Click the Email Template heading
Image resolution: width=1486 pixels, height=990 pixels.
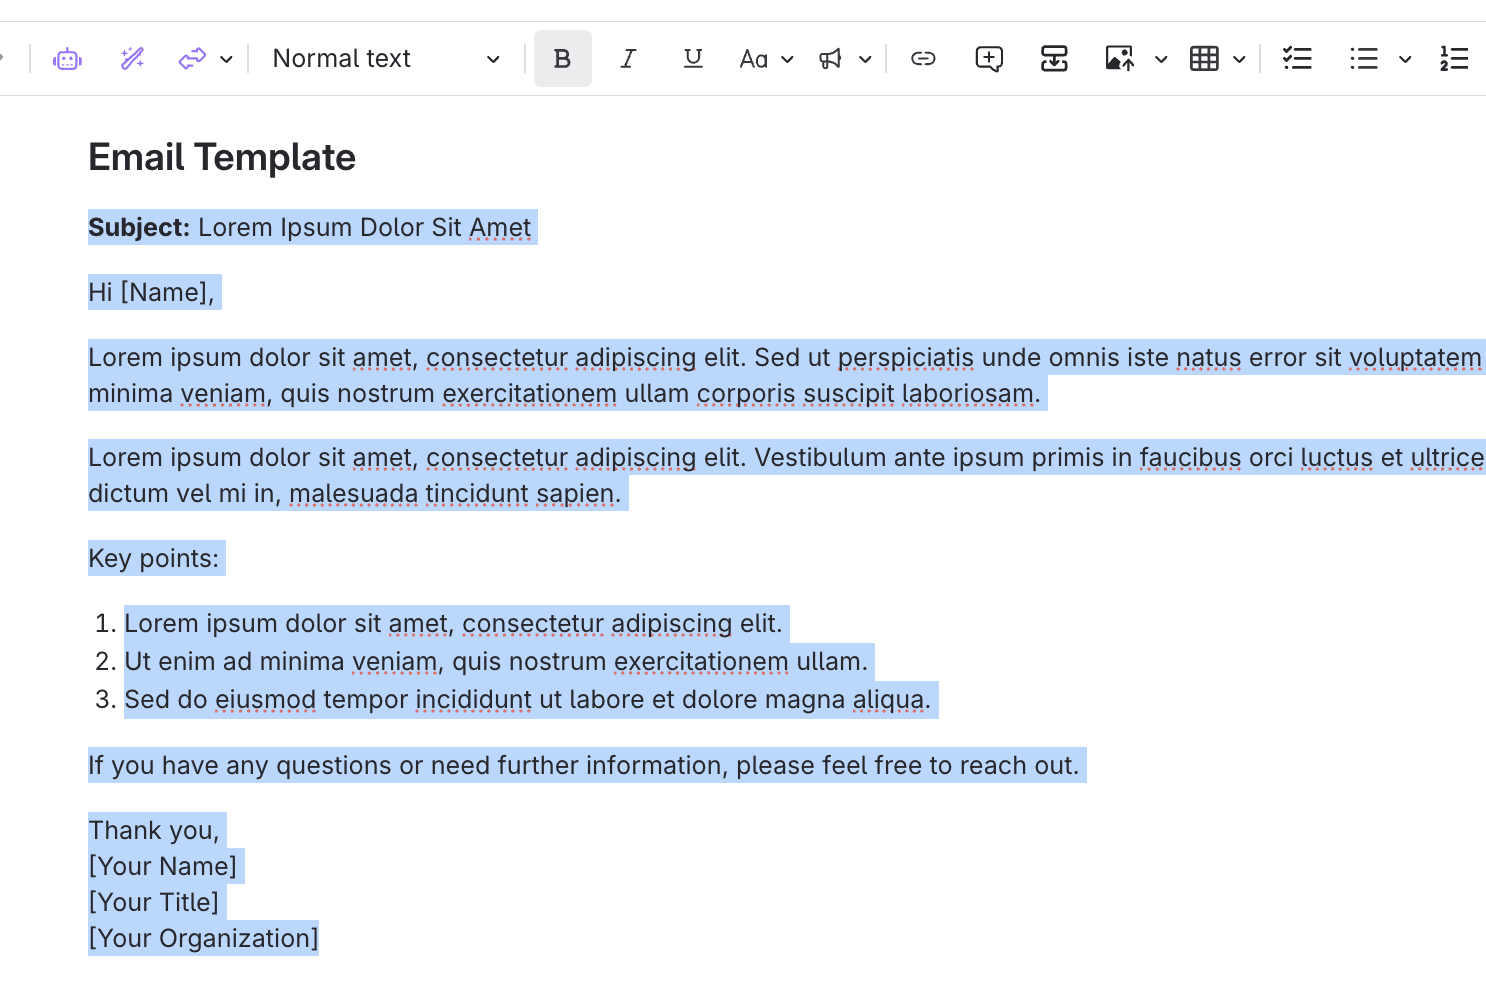point(222,157)
